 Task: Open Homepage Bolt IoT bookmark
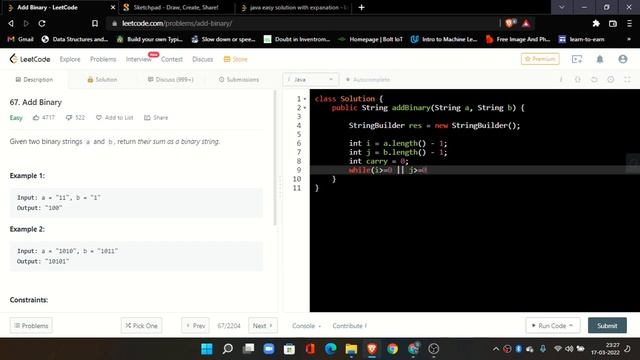coord(371,39)
